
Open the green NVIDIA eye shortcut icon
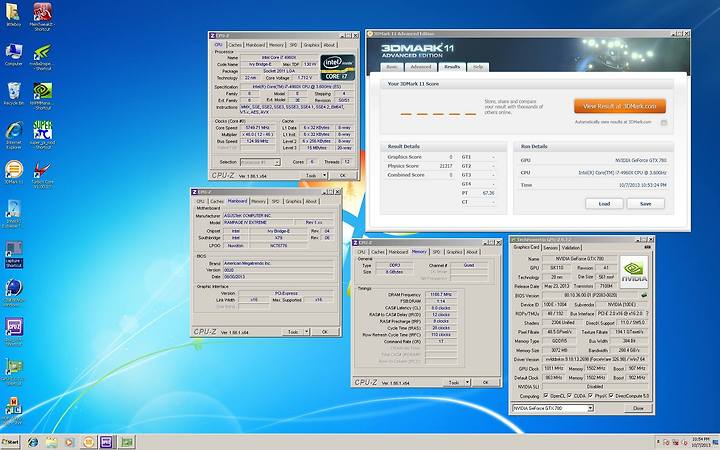[42, 96]
